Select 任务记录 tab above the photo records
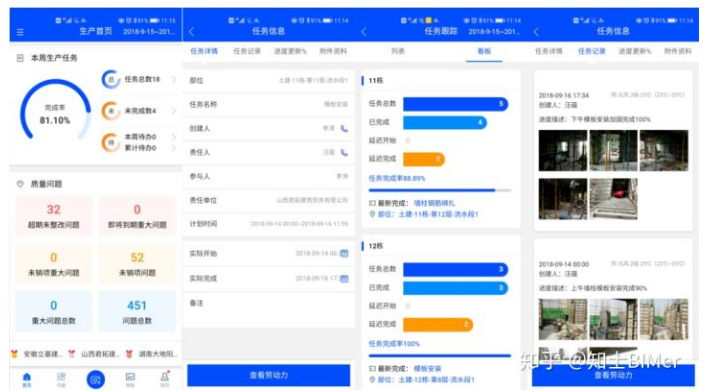 pyautogui.click(x=592, y=51)
